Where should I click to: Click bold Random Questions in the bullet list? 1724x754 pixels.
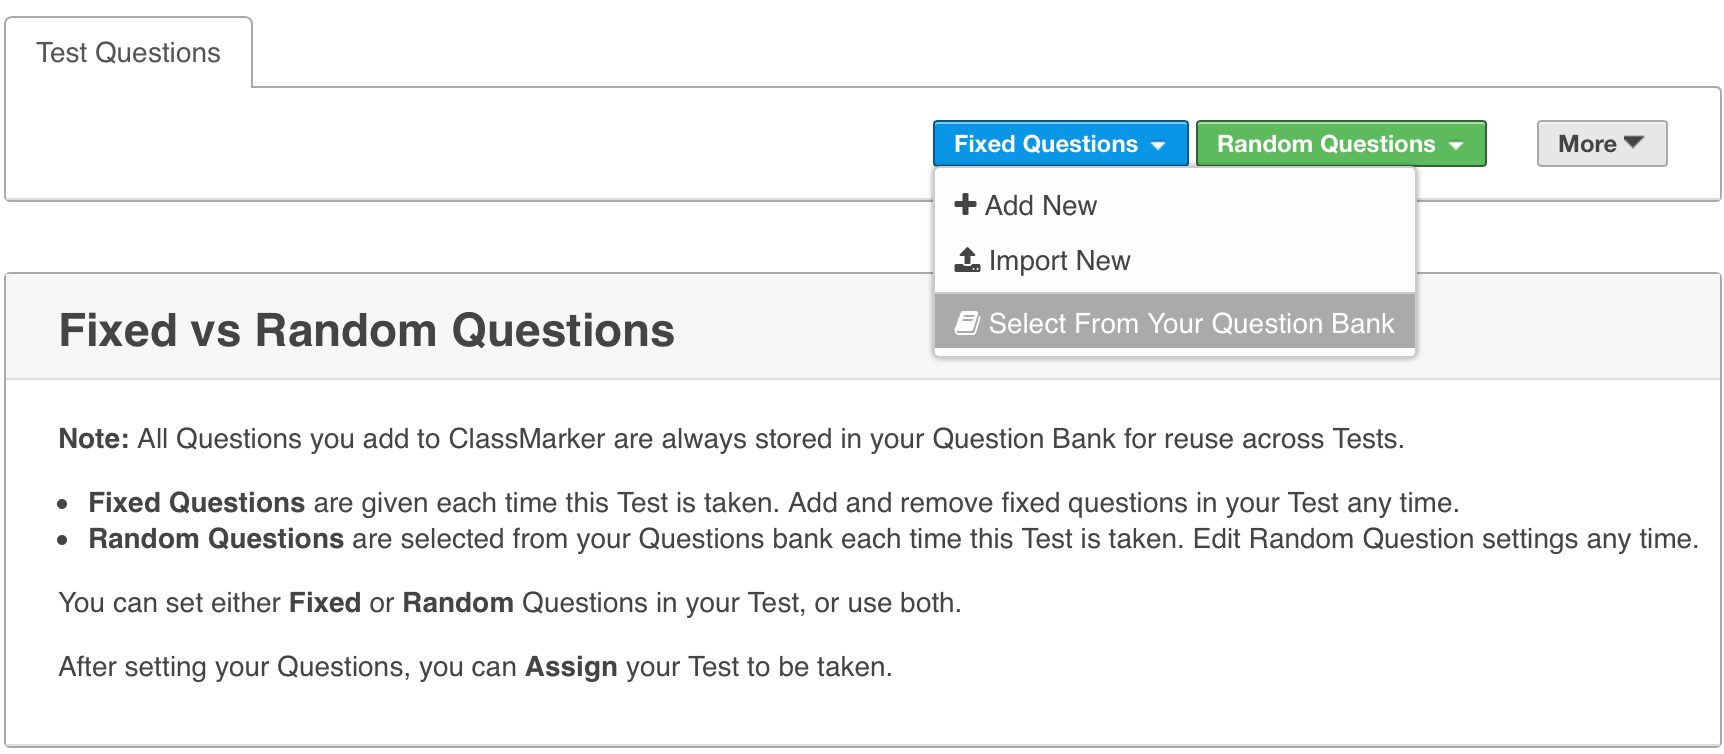(x=216, y=539)
